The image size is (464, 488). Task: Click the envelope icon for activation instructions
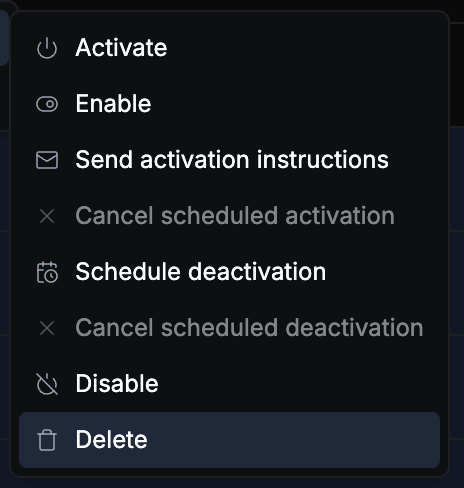47,160
